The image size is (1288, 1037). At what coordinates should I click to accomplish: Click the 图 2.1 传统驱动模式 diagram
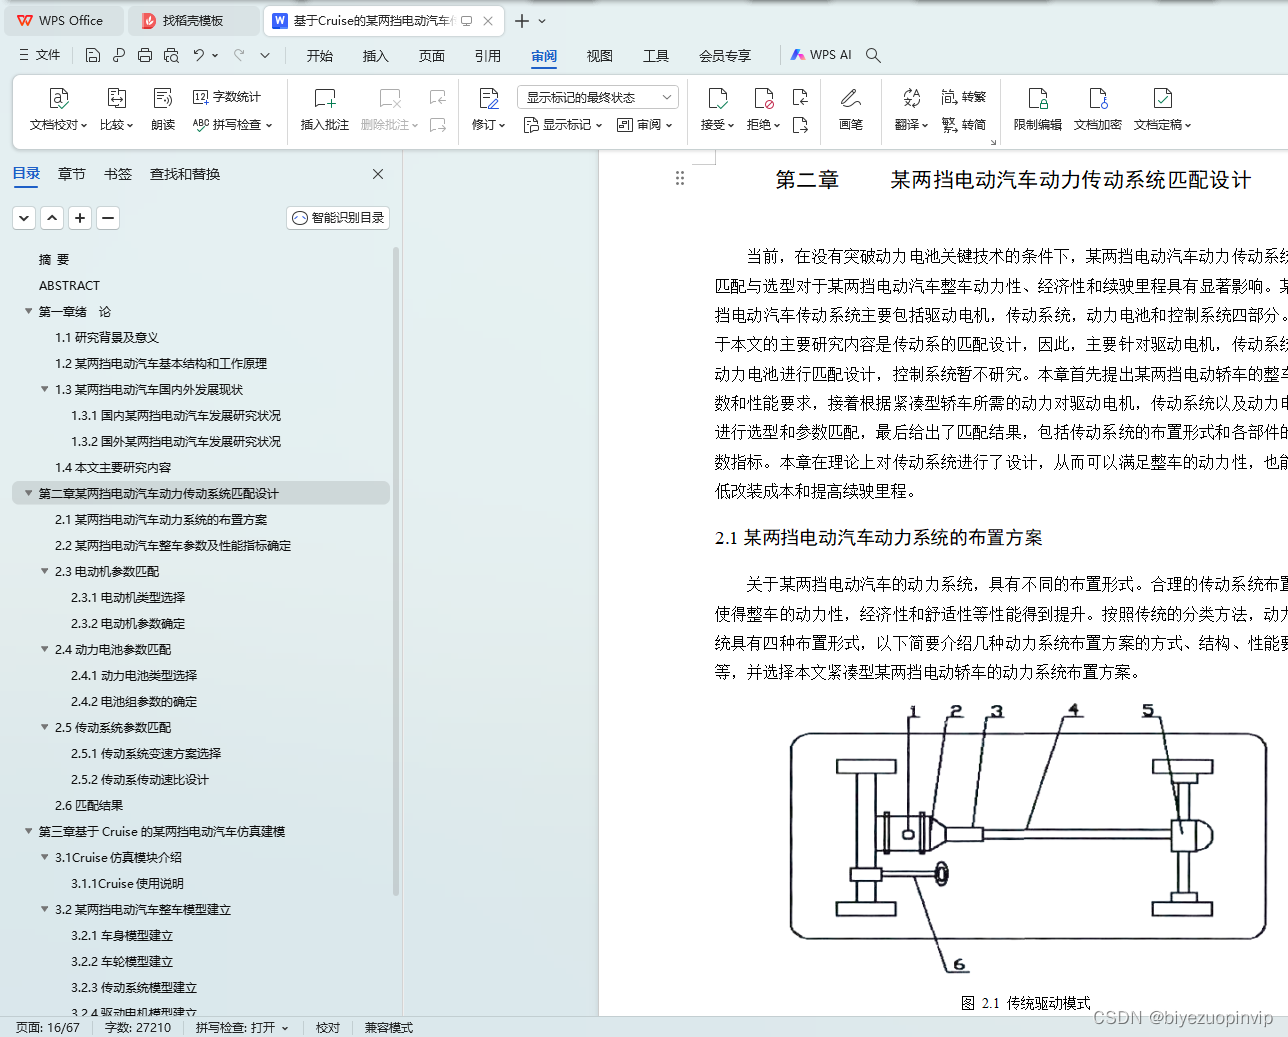1029,838
